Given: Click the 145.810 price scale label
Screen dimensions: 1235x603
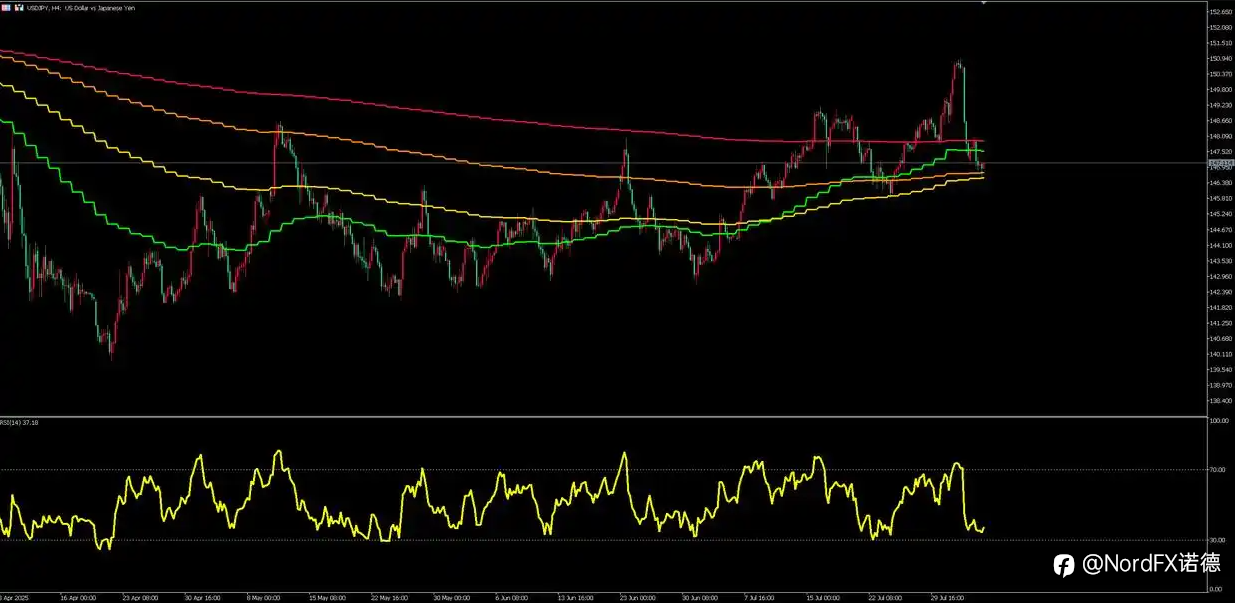Looking at the screenshot, I should tap(1220, 199).
